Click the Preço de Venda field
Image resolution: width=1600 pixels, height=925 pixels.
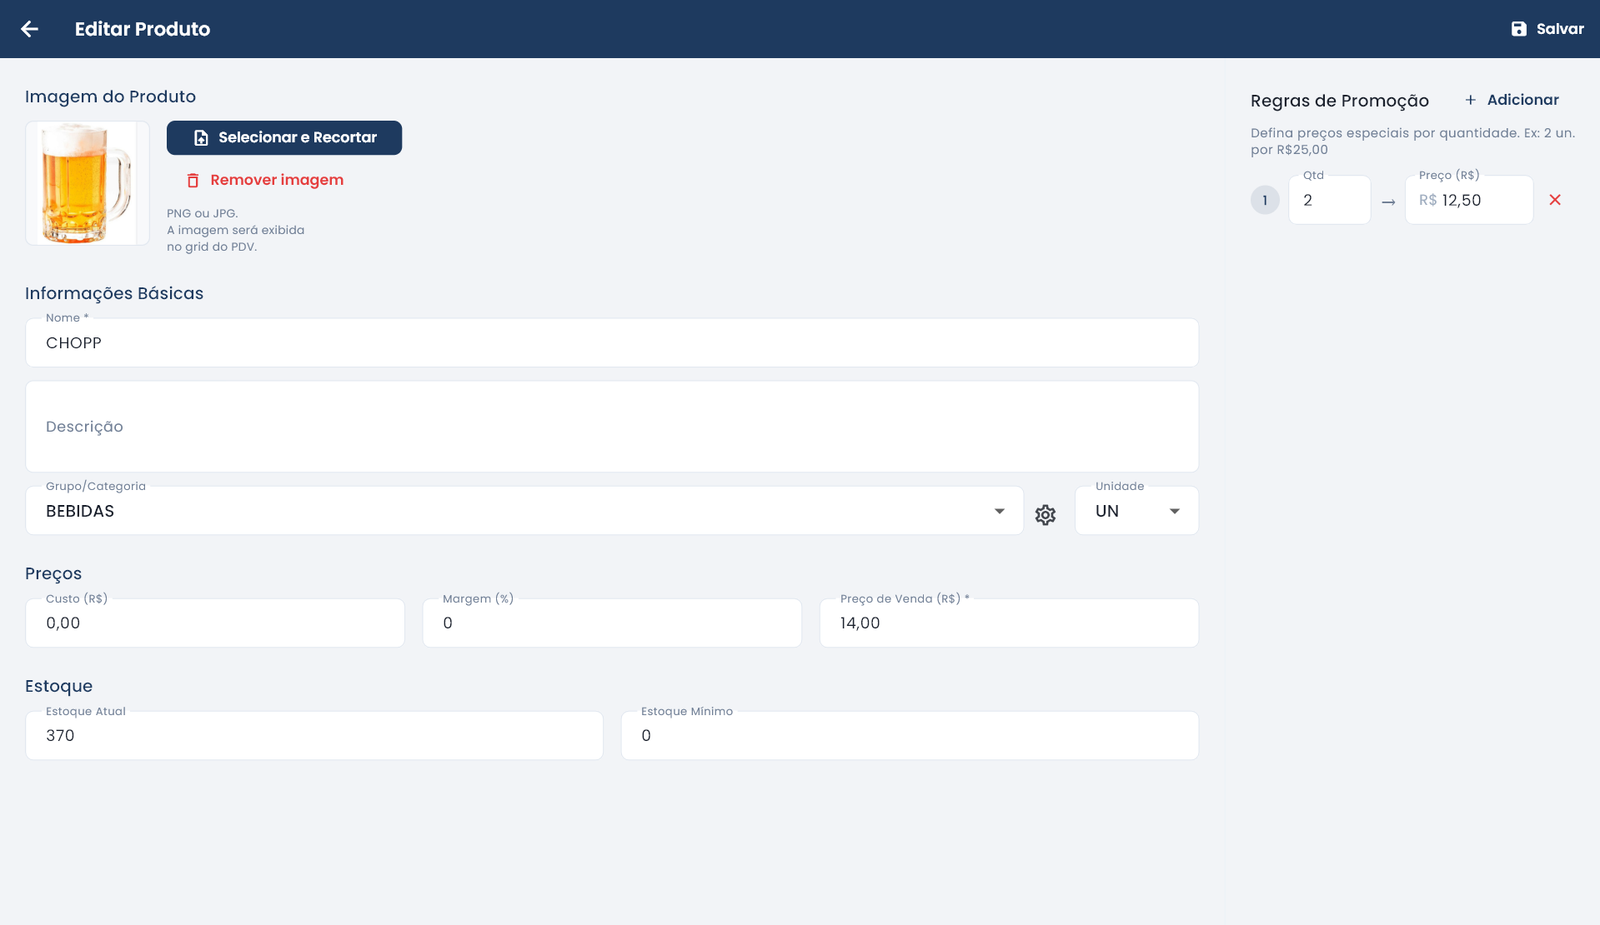[1009, 623]
